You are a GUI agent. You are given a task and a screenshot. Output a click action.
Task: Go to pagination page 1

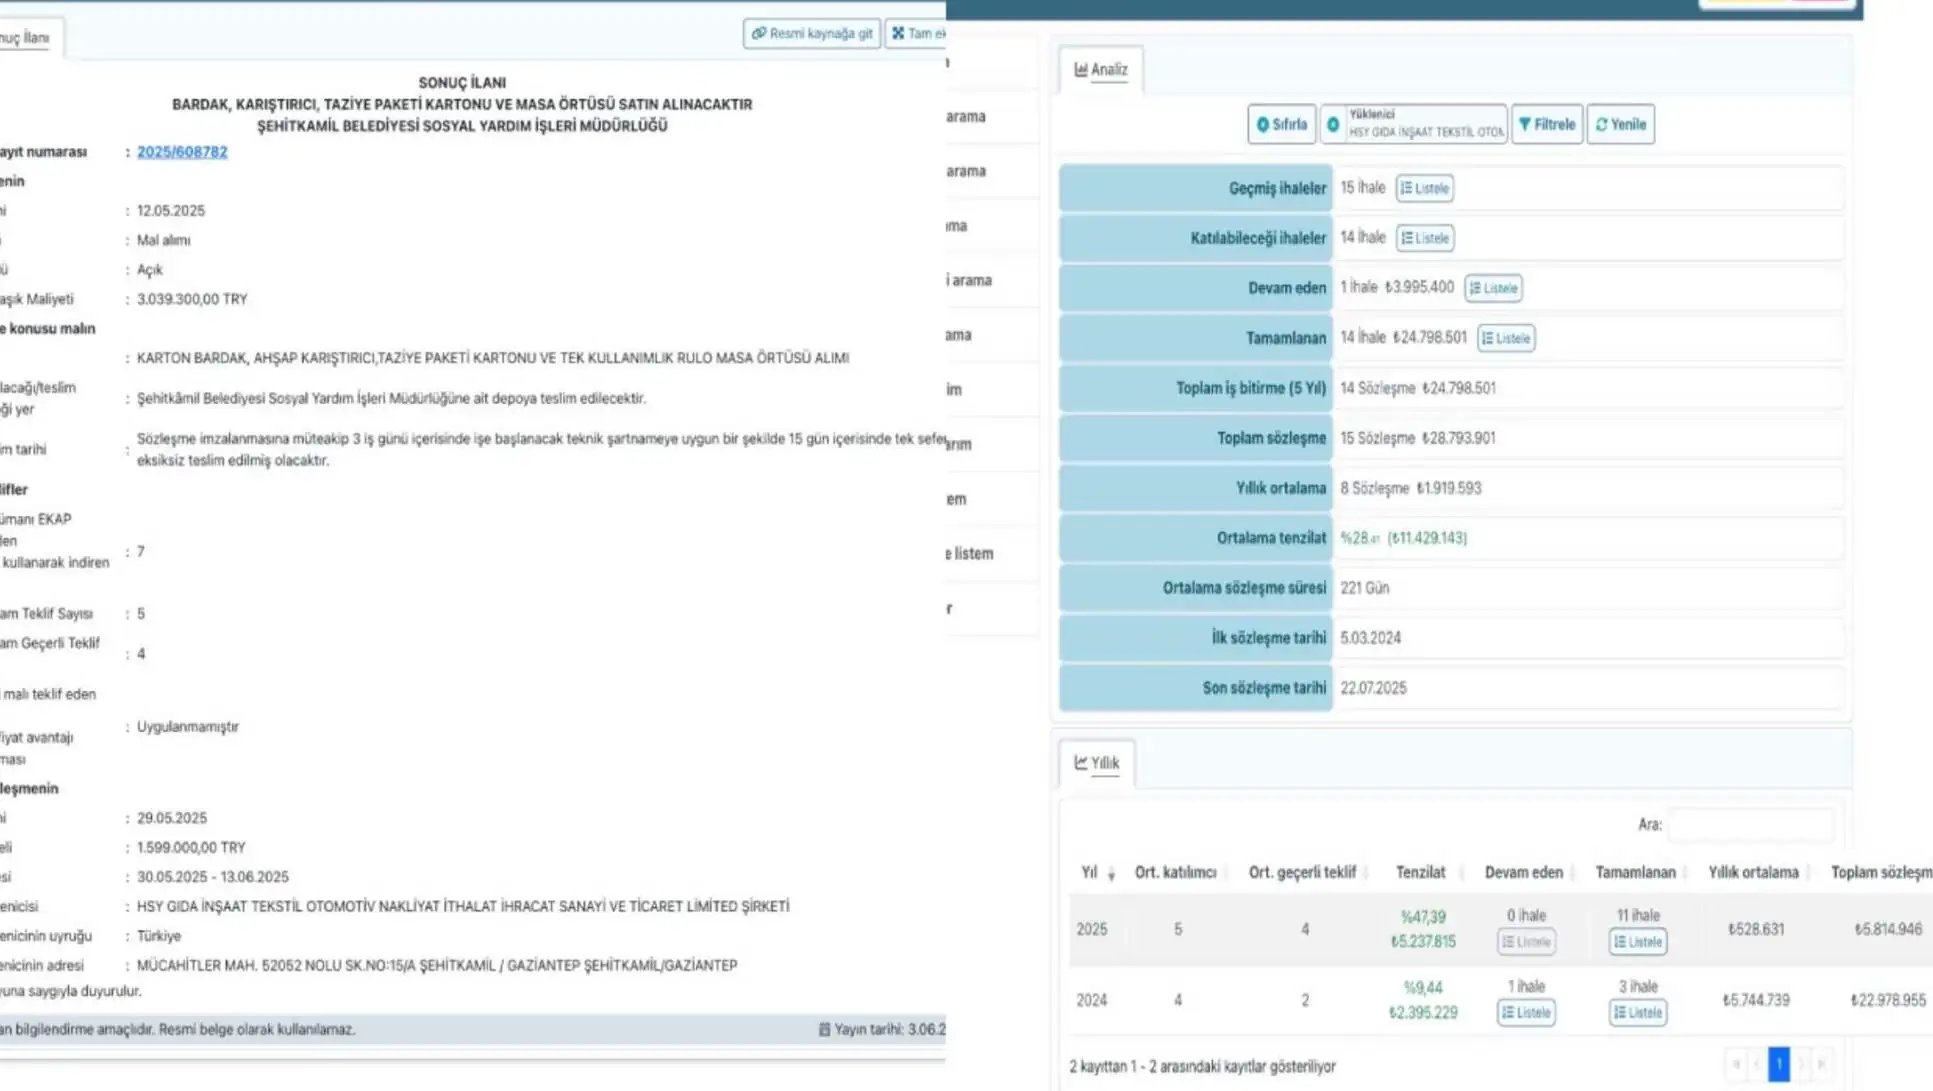pos(1778,1064)
